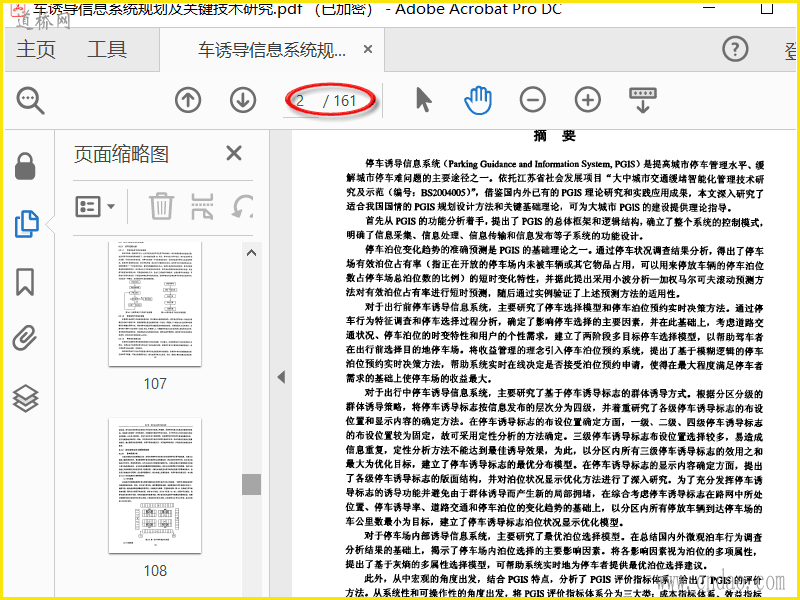Image resolution: width=800 pixels, height=600 pixels.
Task: Open the find text search tool
Action: (31, 100)
